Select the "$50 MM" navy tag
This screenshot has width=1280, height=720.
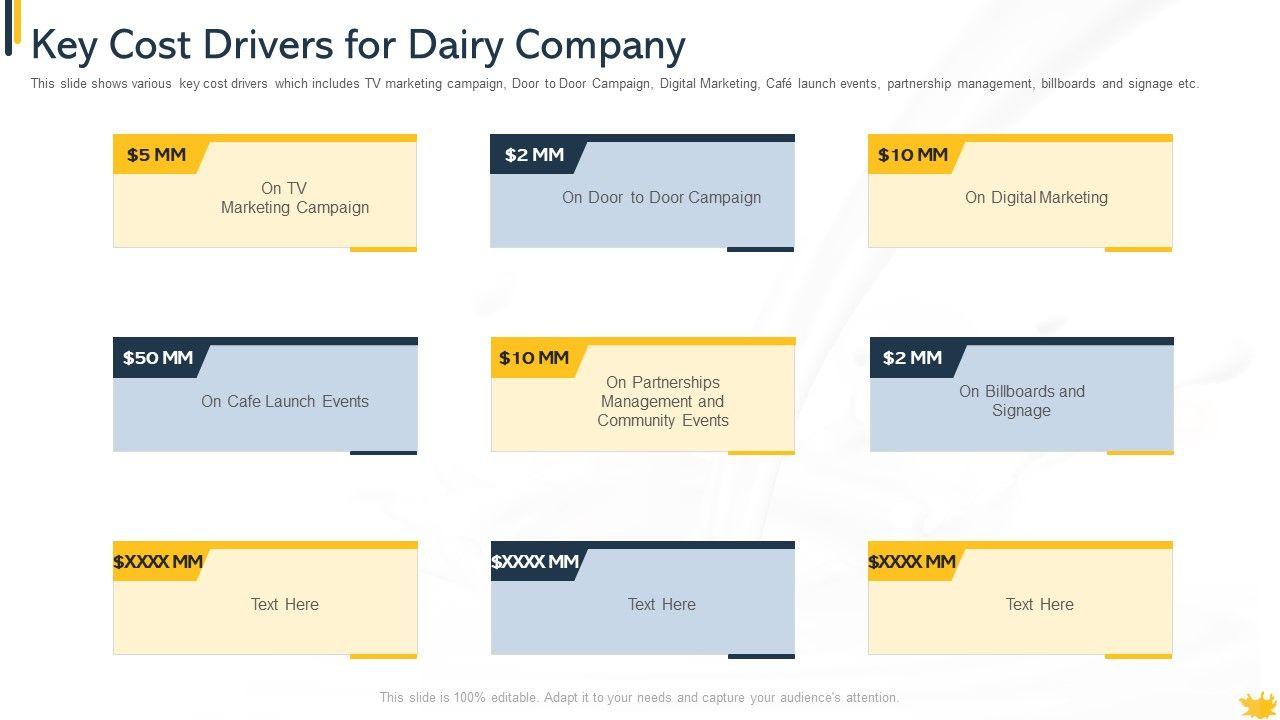click(158, 358)
